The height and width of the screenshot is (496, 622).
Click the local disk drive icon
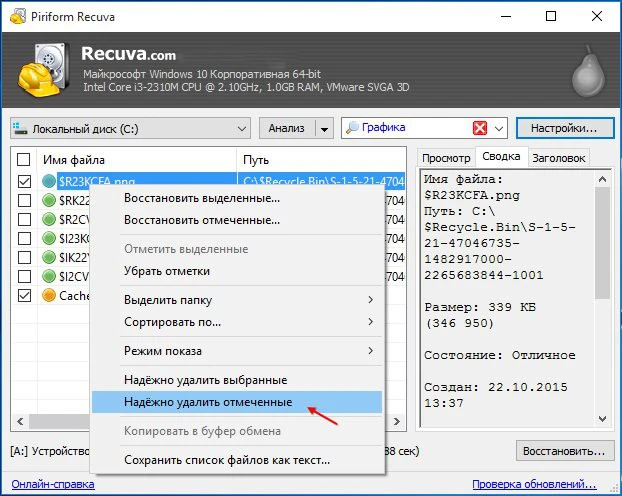tap(20, 129)
